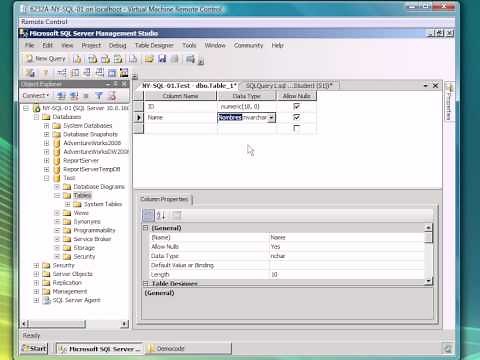Open the Connect dropdown in Object Explorer
This screenshot has width=480, height=360.
36,96
